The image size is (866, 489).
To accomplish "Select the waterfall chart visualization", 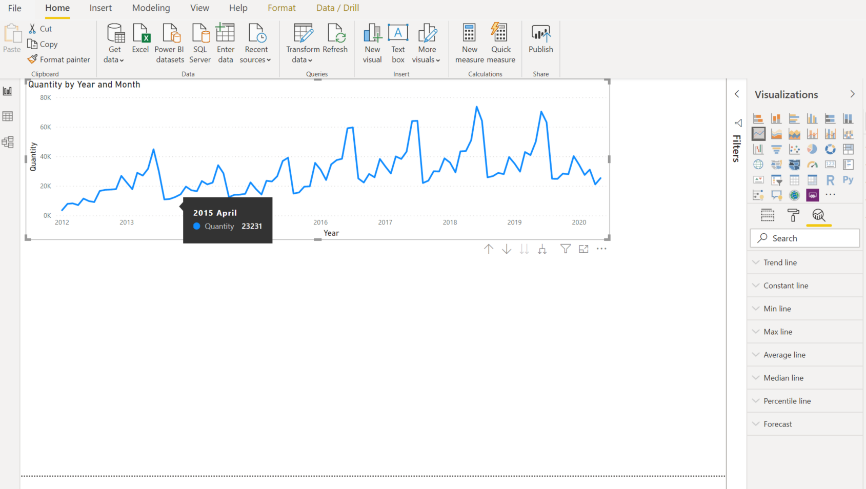I will pyautogui.click(x=758, y=149).
